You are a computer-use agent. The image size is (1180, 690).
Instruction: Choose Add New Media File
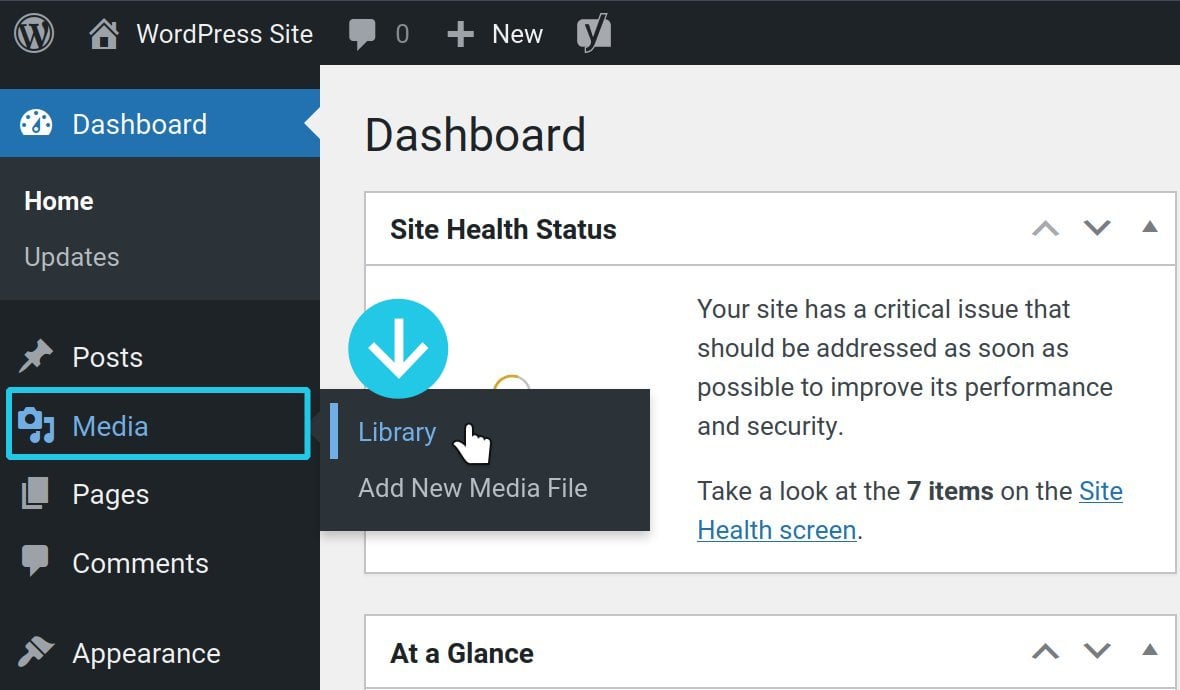click(x=473, y=488)
